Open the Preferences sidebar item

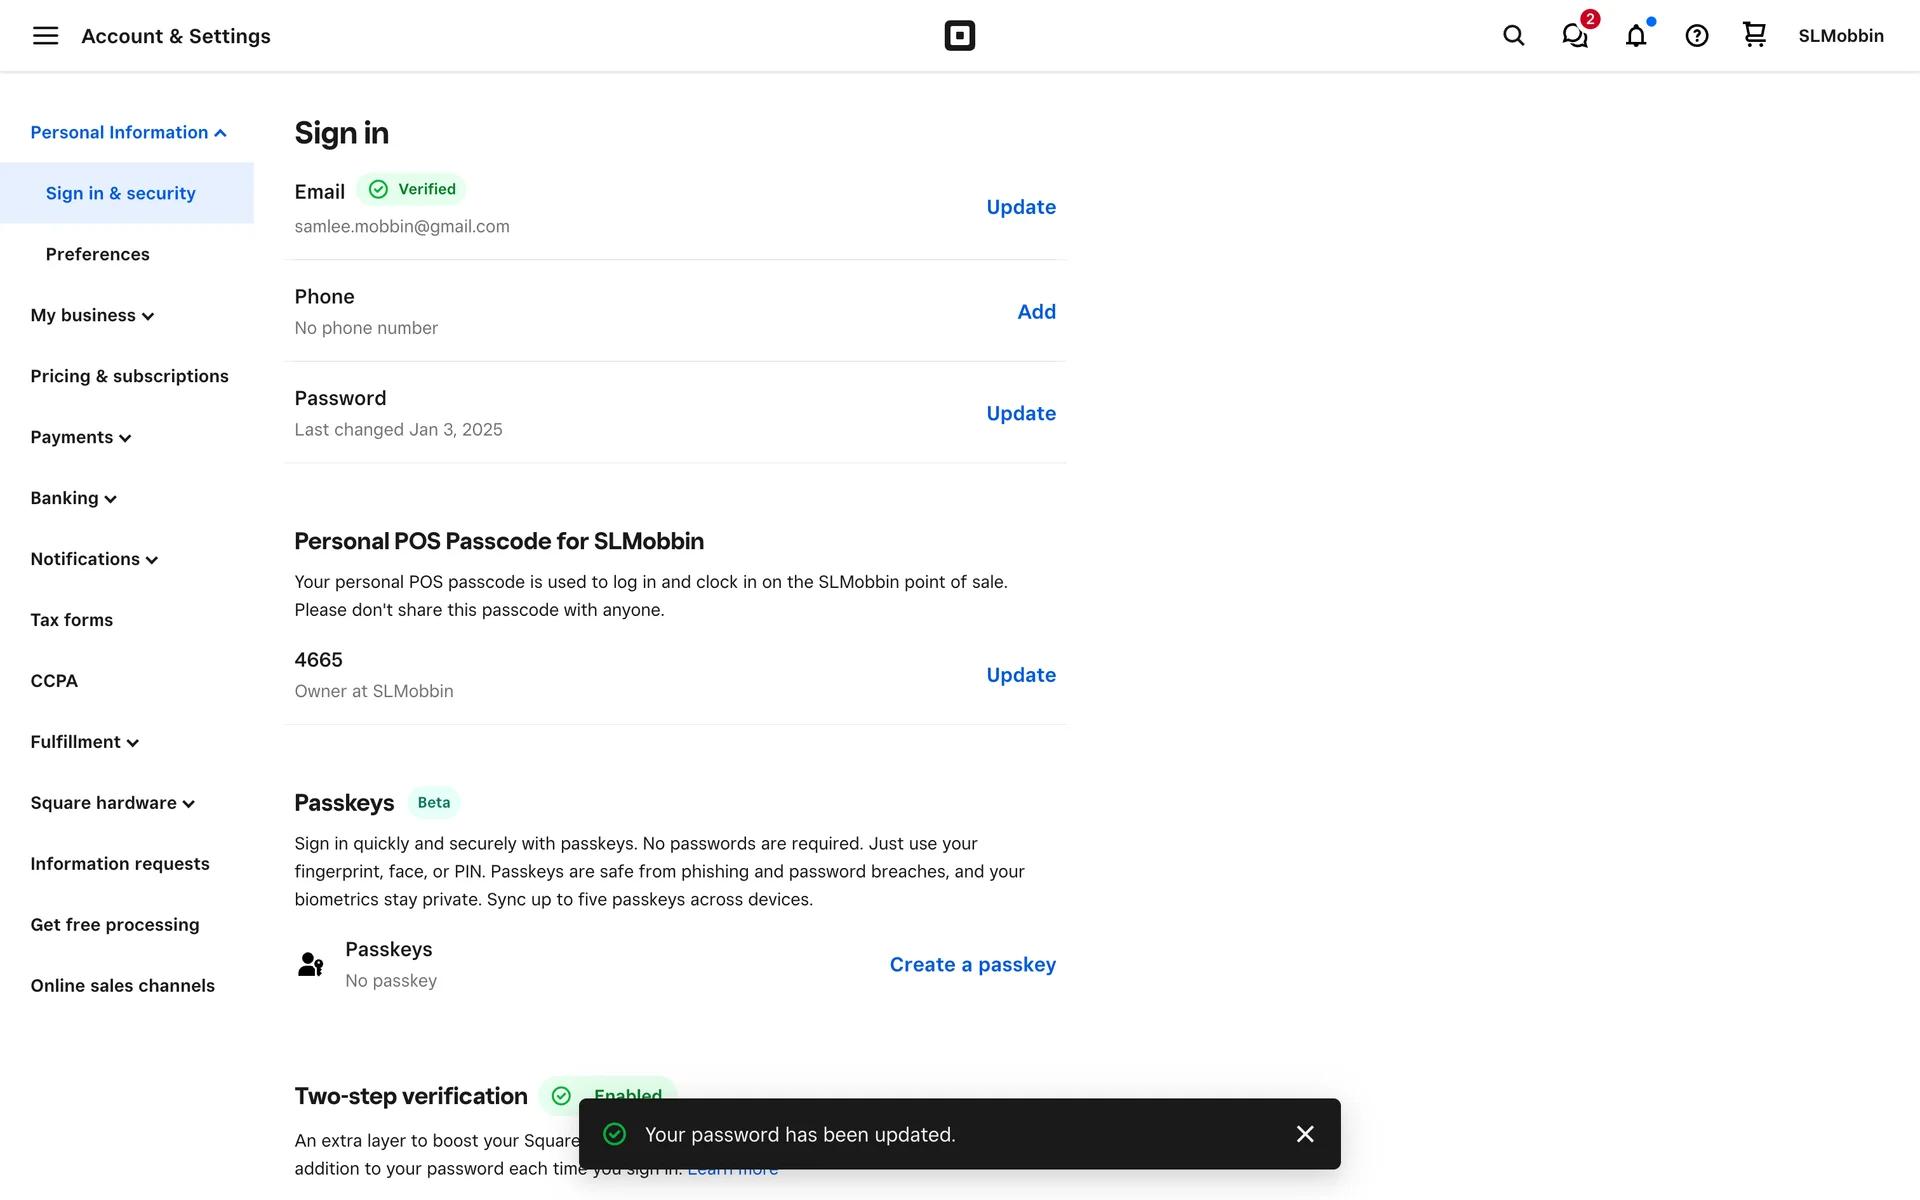pyautogui.click(x=97, y=254)
